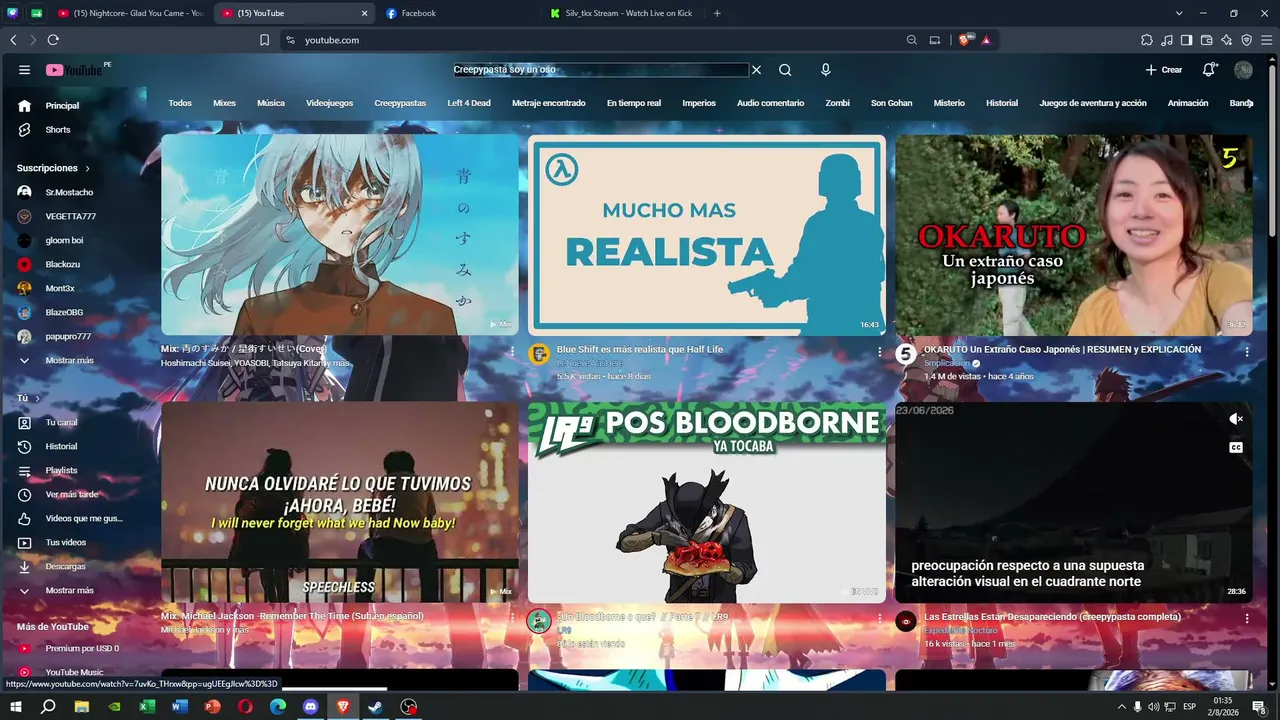Image resolution: width=1280 pixels, height=720 pixels.
Task: Play the MUCHO MAS REALISTA video thumbnail
Action: [x=707, y=235]
